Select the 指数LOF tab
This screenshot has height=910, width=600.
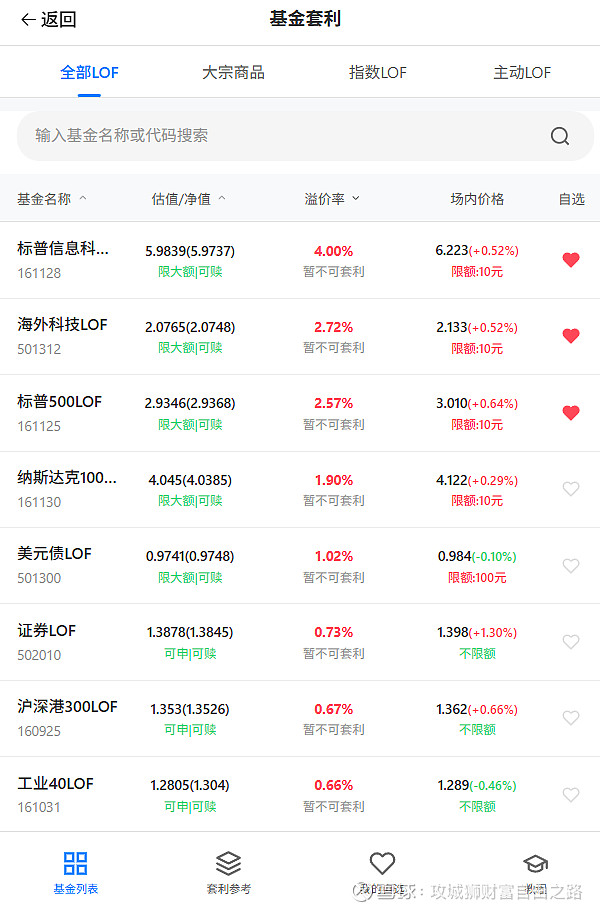(x=377, y=72)
